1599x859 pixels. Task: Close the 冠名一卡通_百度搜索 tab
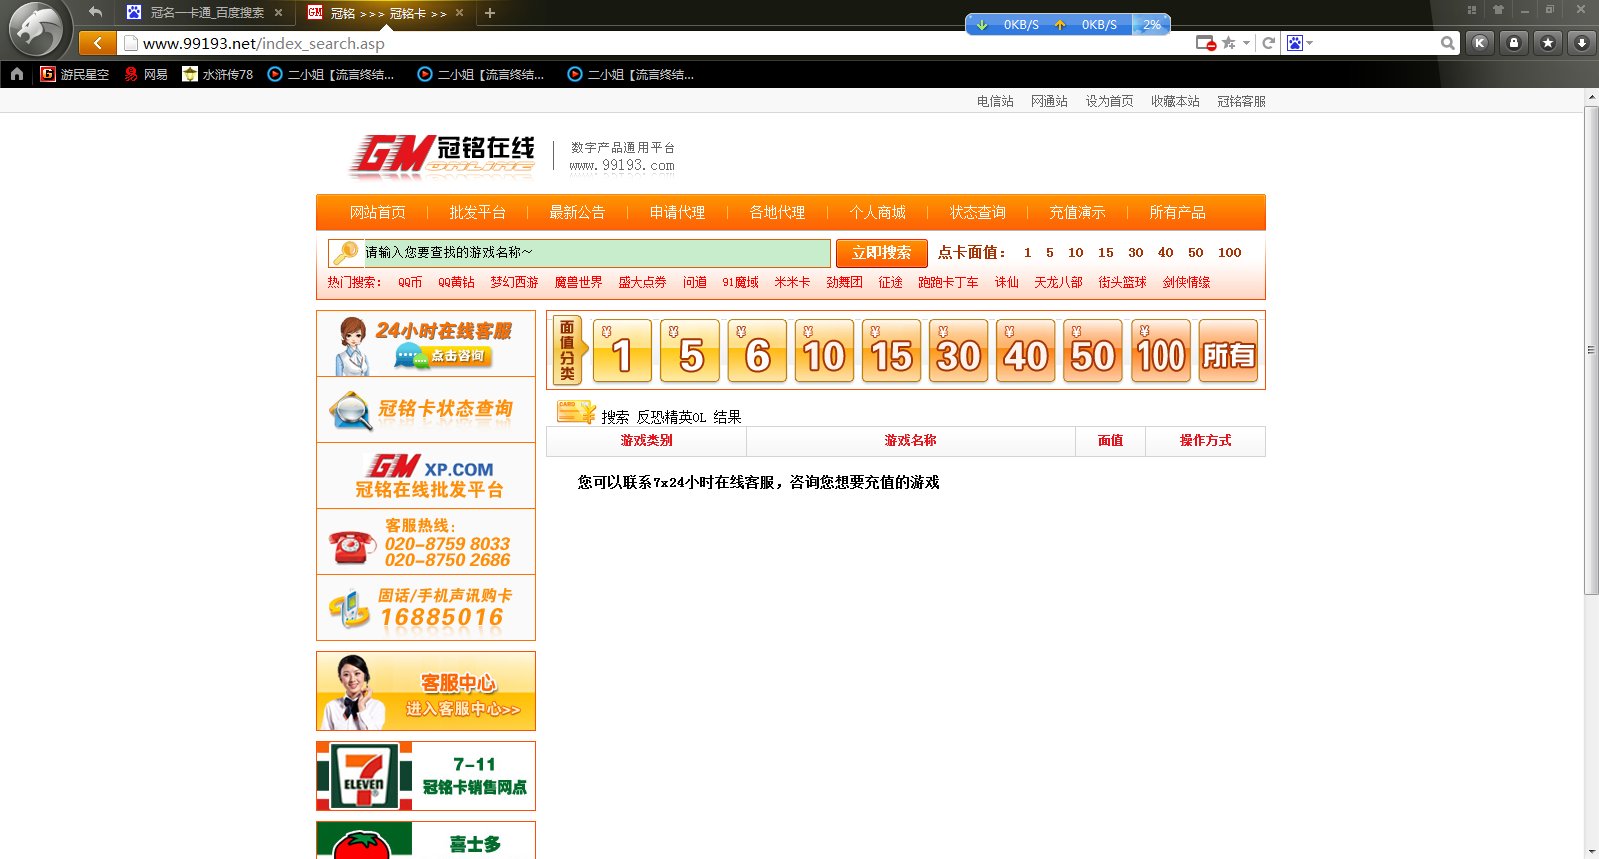tap(279, 13)
